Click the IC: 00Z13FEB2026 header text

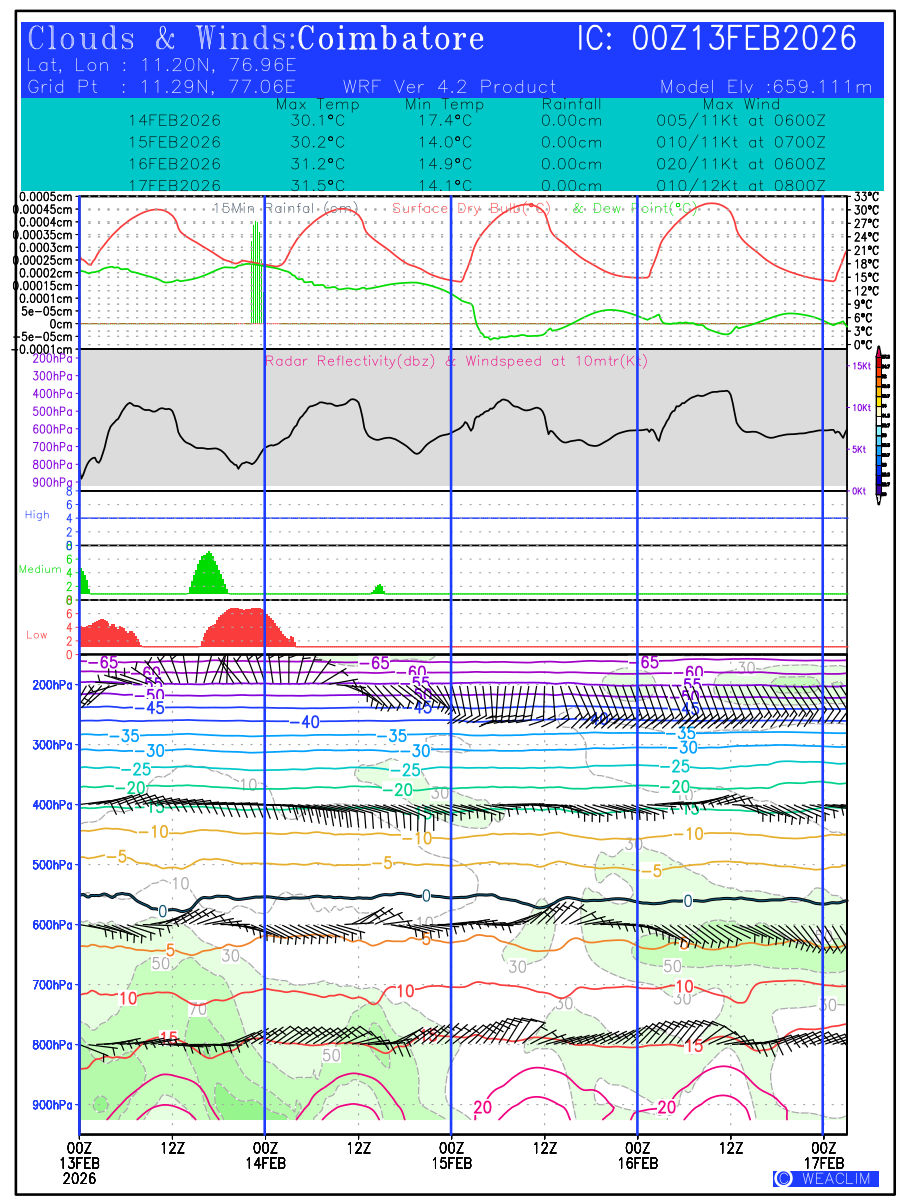[717, 39]
